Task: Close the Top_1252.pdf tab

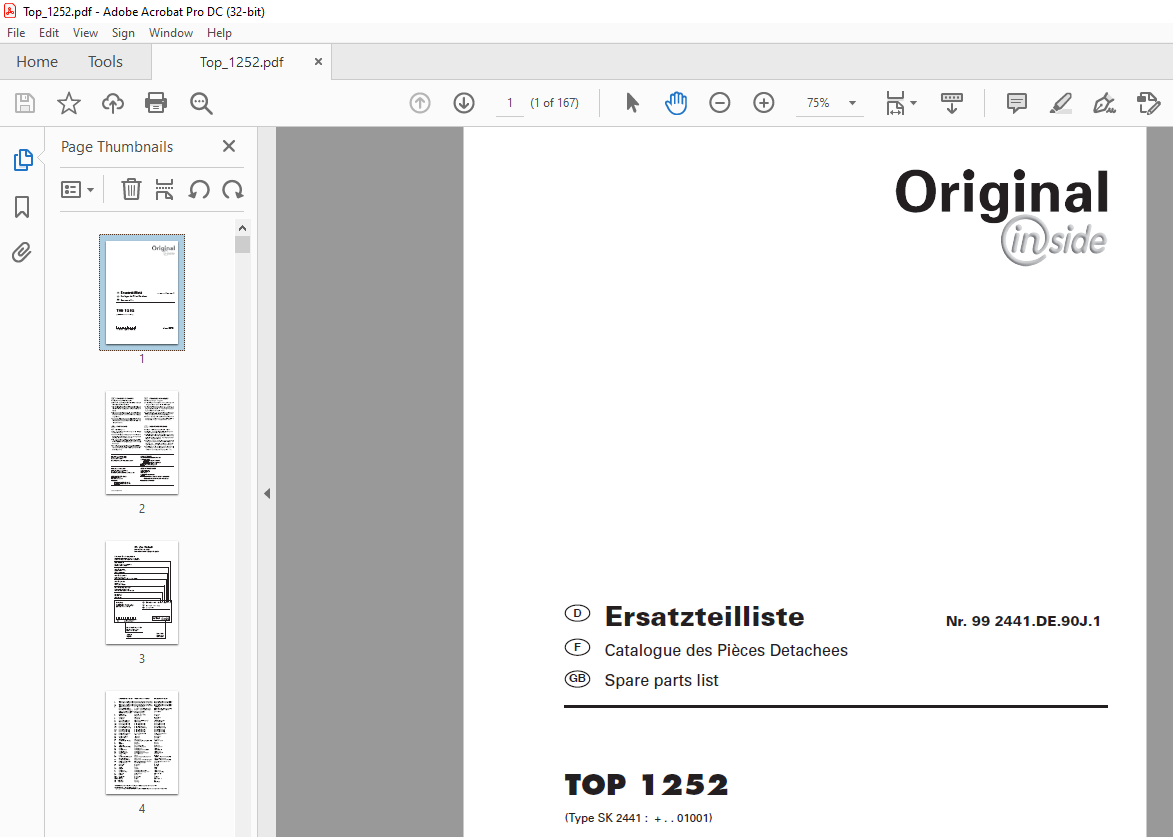Action: point(318,62)
